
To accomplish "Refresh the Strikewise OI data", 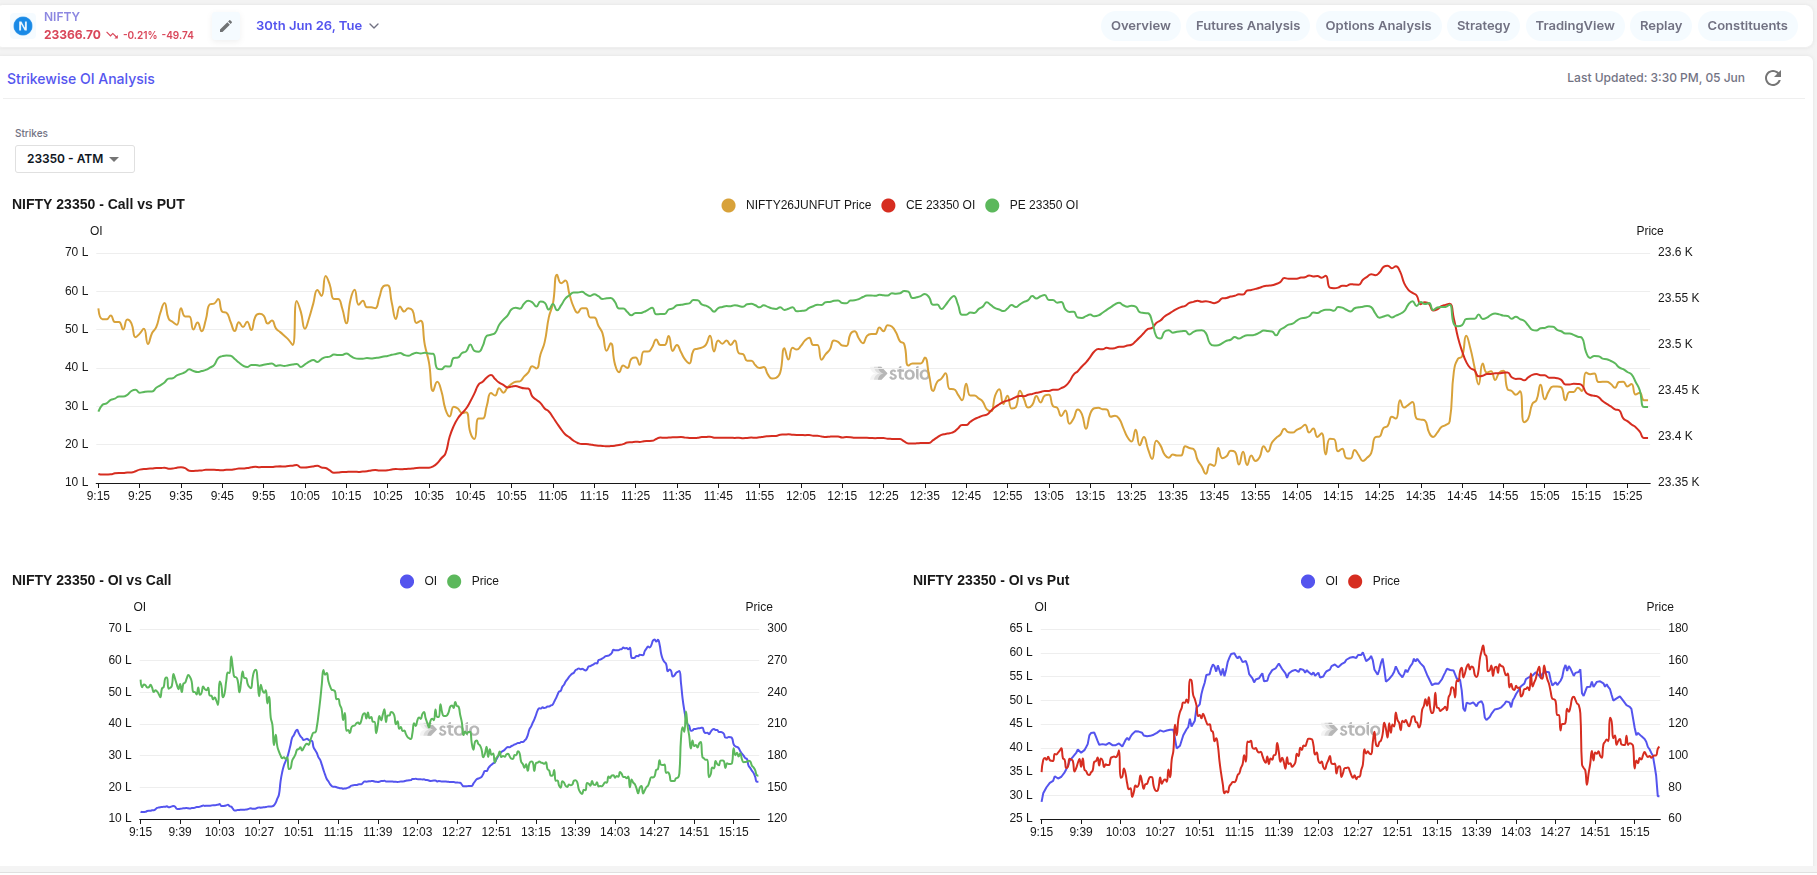I will pyautogui.click(x=1773, y=78).
